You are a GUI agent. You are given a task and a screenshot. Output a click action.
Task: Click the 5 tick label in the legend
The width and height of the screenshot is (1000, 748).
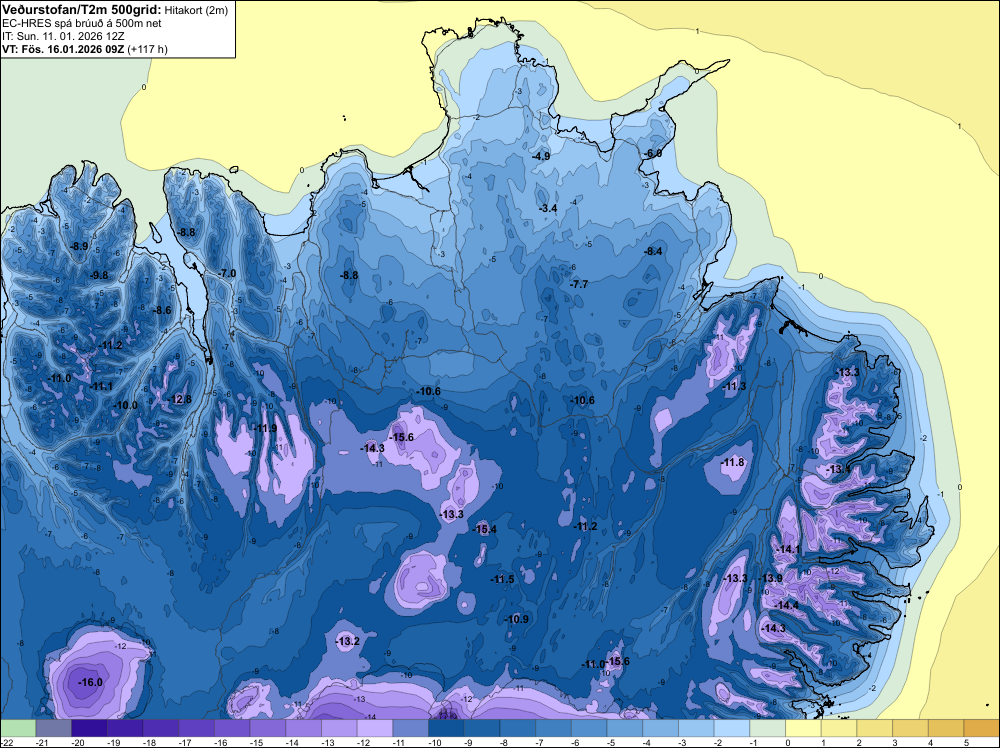967,742
